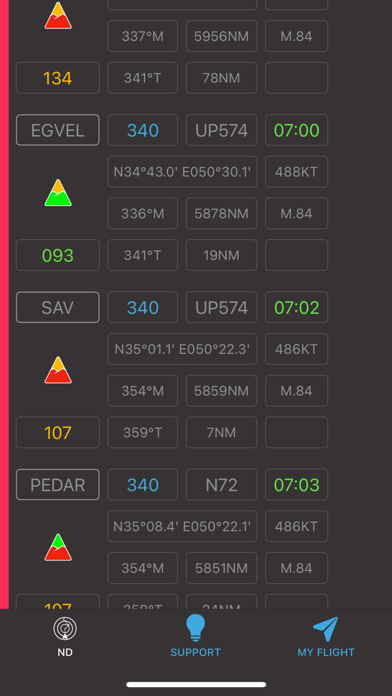Tap the empty field right of 78NM

[297, 78]
